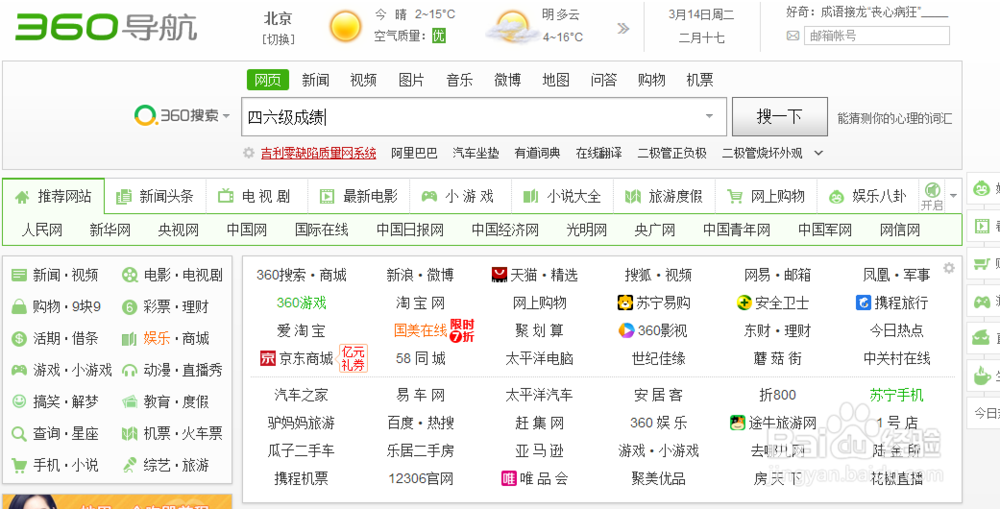The height and width of the screenshot is (509, 1000).
Task: Click the 搜一下 search button
Action: 779,117
